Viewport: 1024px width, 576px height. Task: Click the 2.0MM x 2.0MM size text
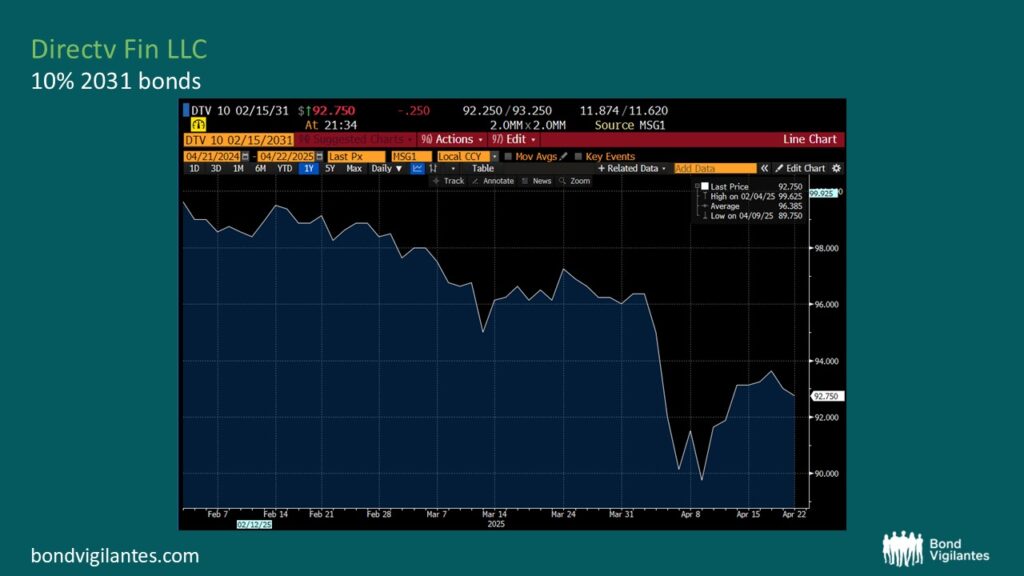[x=528, y=125]
